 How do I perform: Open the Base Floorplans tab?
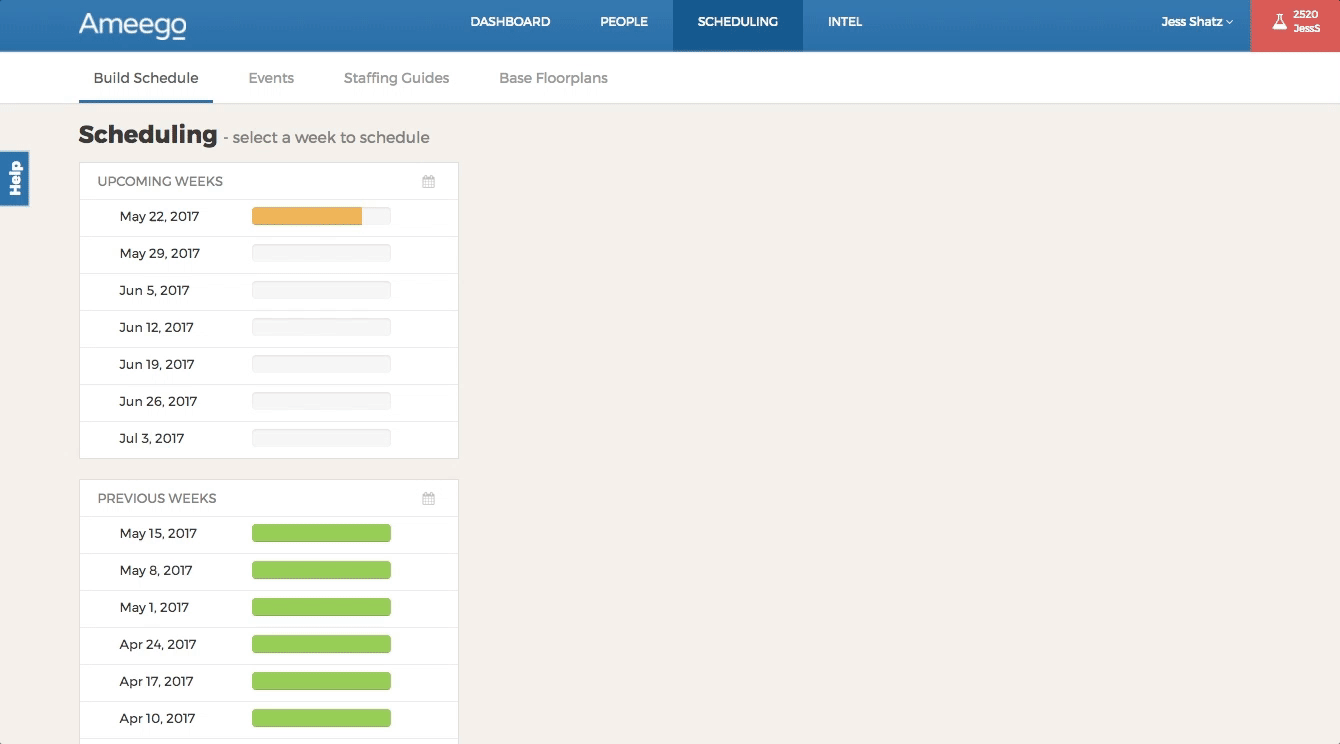[553, 78]
